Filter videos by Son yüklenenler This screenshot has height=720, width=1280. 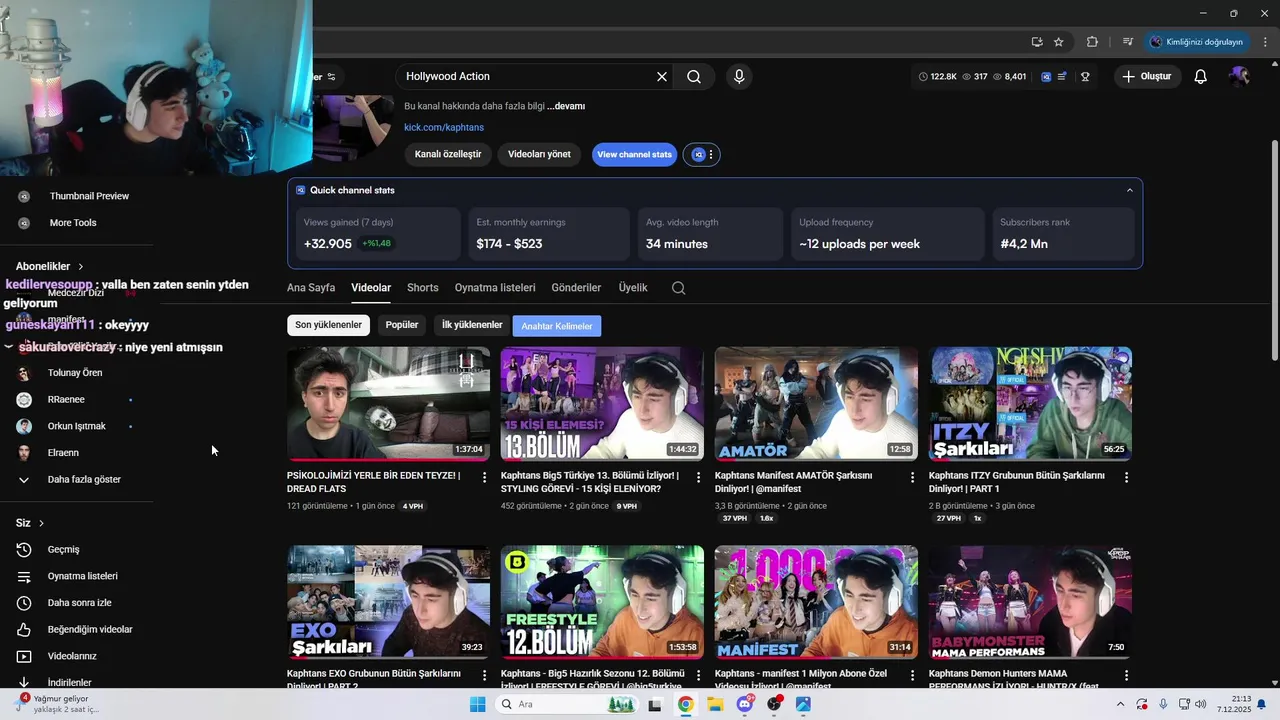coord(328,325)
